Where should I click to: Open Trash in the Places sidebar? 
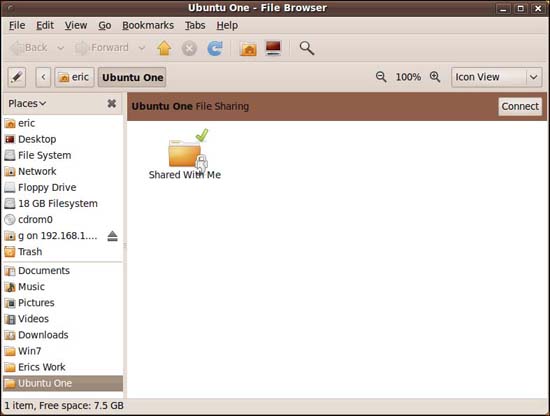pos(30,252)
